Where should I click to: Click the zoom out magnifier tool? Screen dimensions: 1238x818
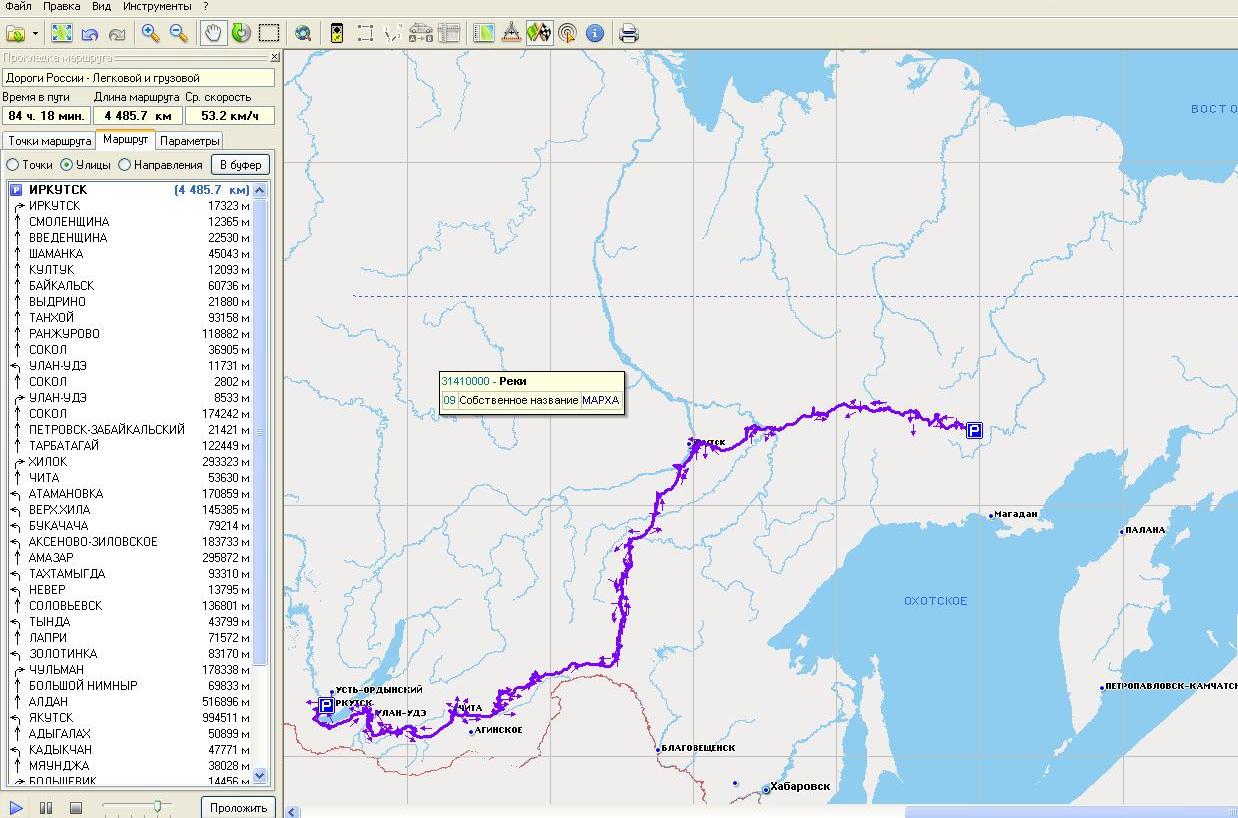click(x=179, y=33)
